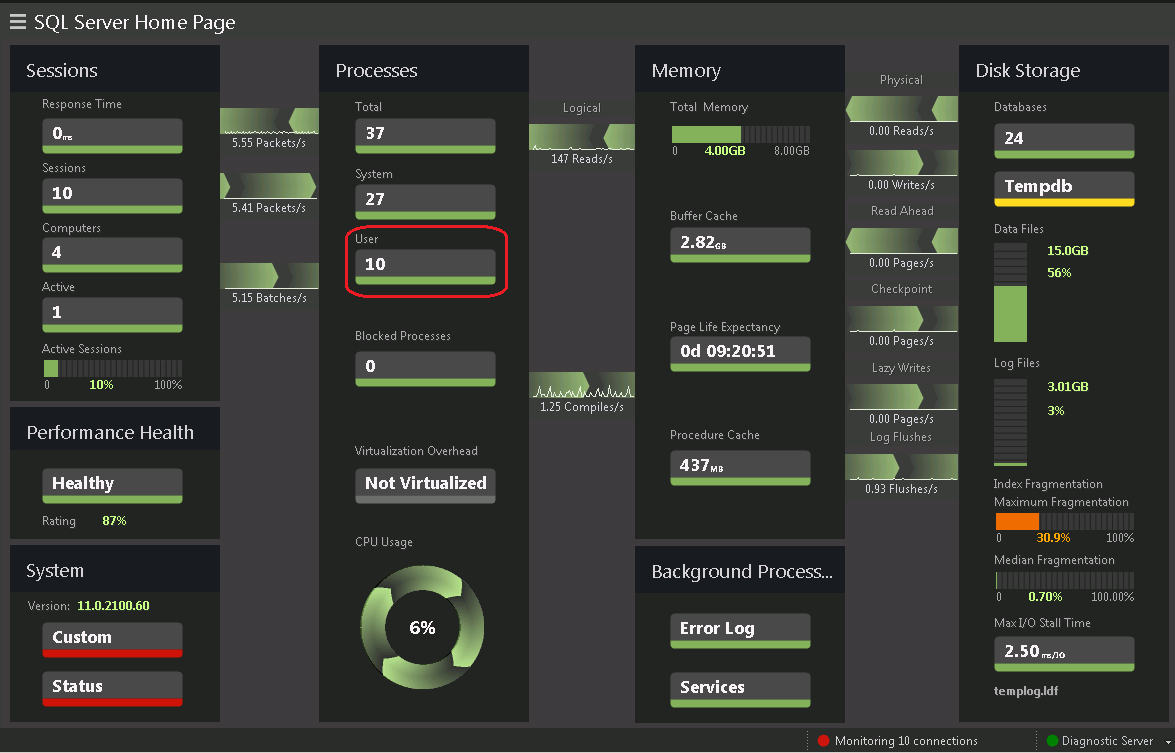Open the Max I/O Stall Time 2.50 tile
Image resolution: width=1175 pixels, height=753 pixels.
point(1064,654)
